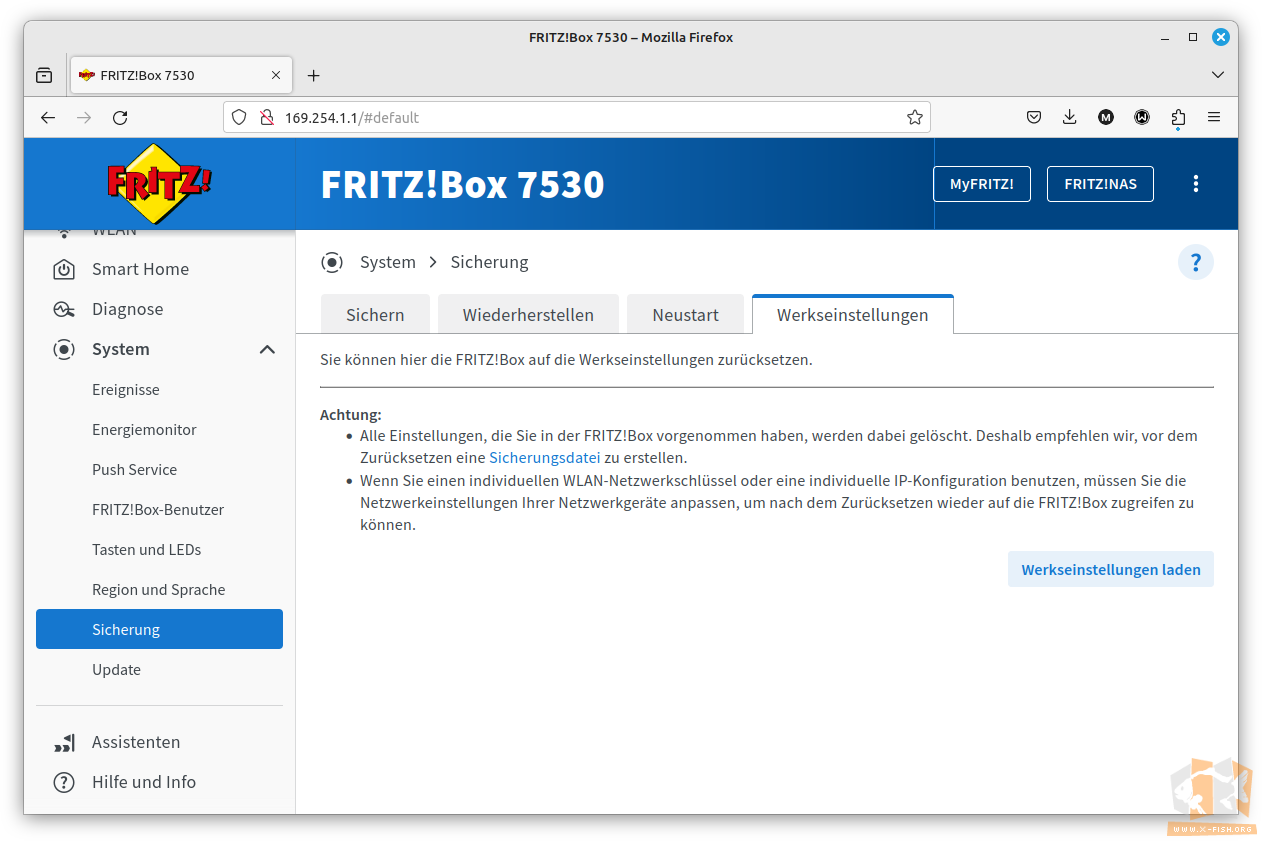Click the FRITZ! logo

coord(160,183)
